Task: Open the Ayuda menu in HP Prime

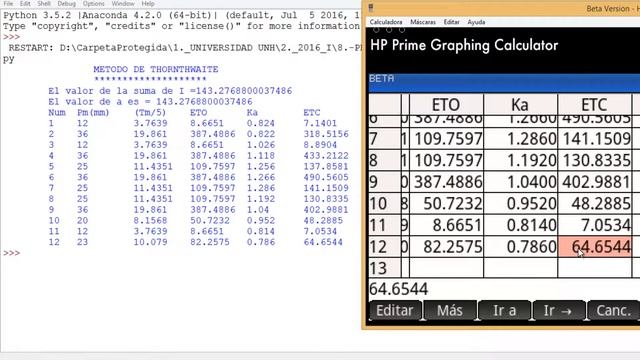Action: coord(476,22)
